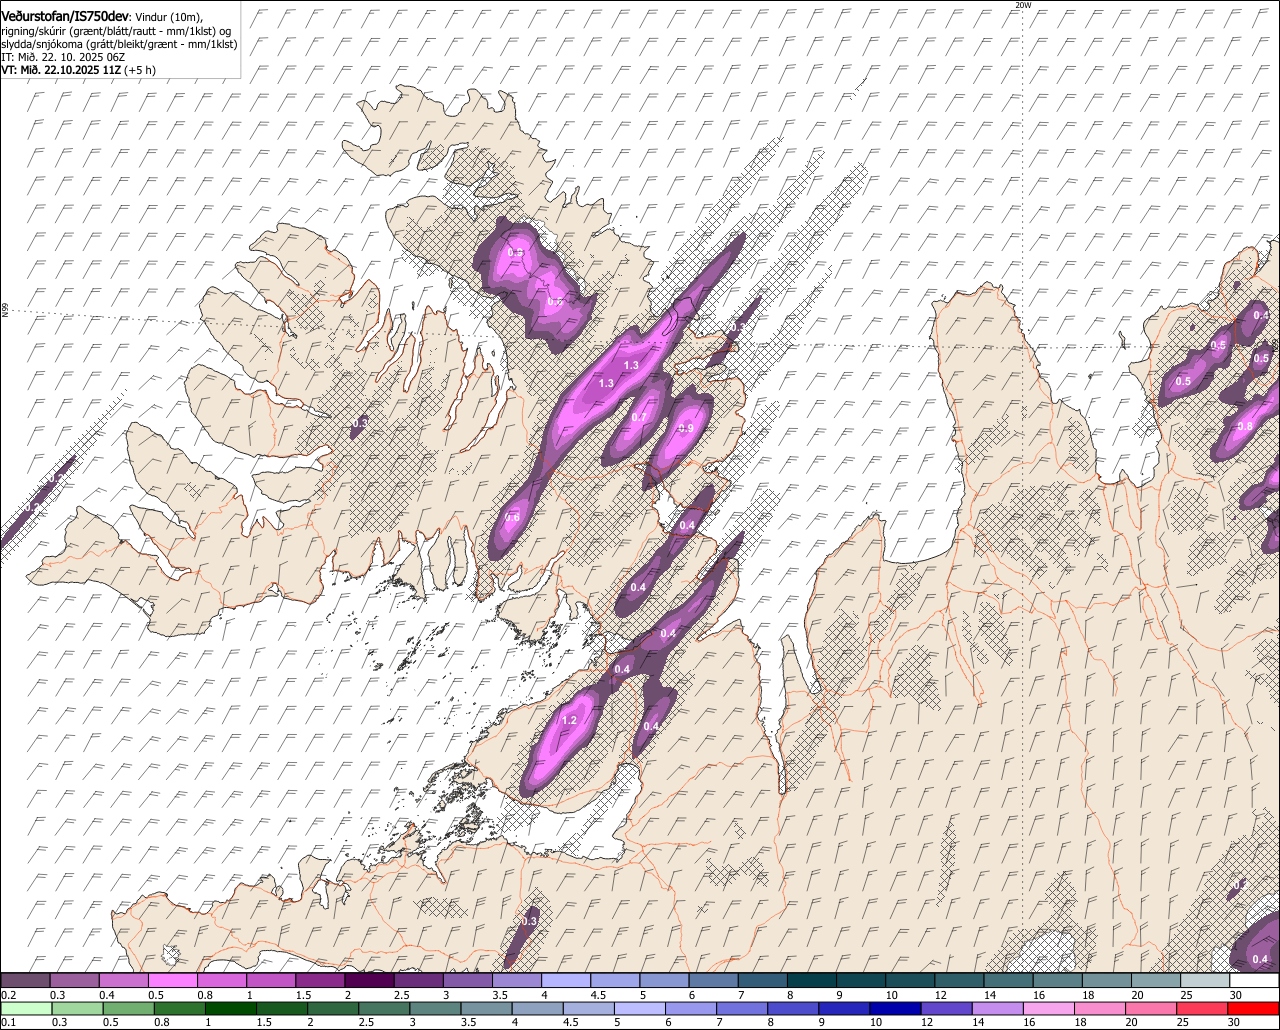The image size is (1280, 1030).
Task: Click the 'slydda/snjókoma' snow legend line
Action: [x=119, y=44]
